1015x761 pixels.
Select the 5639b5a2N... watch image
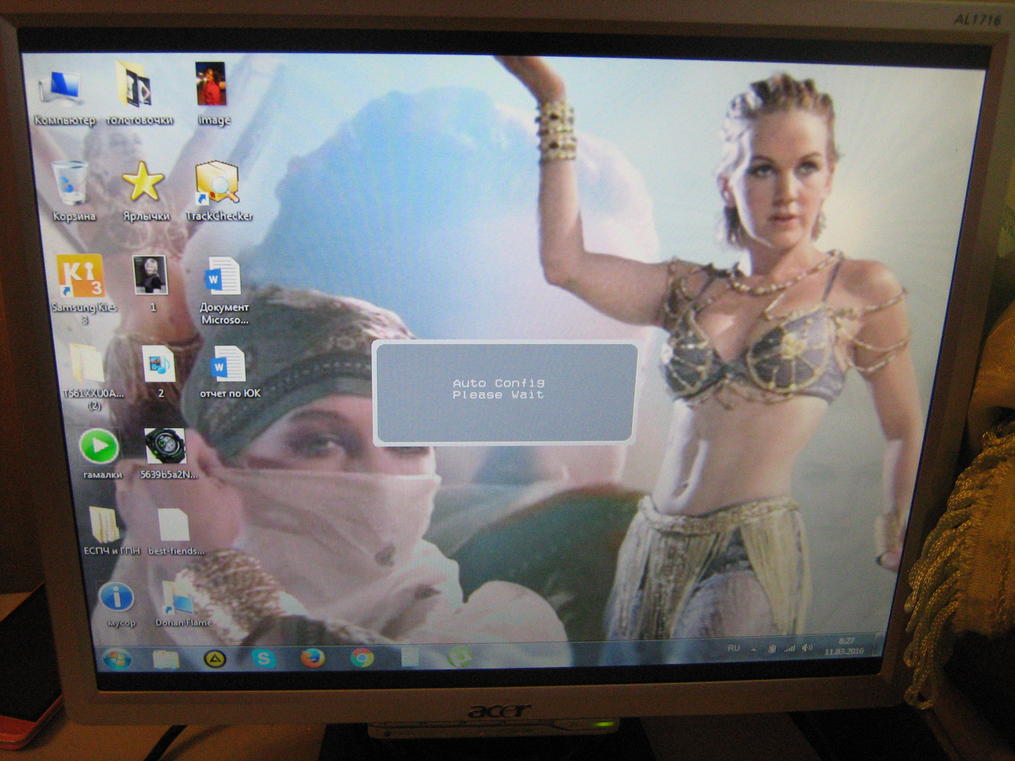(167, 454)
